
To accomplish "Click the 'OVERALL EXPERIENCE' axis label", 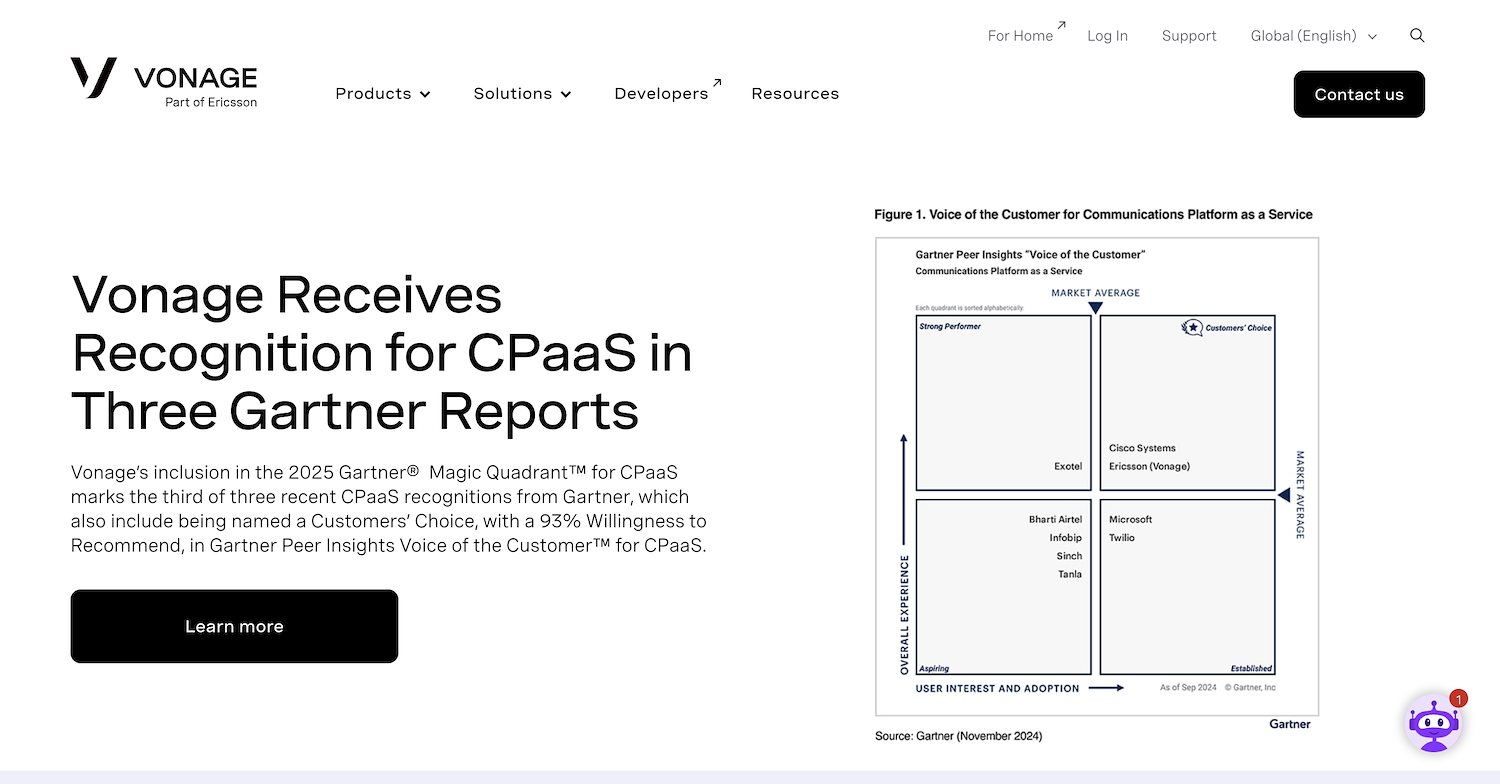I will pyautogui.click(x=905, y=614).
